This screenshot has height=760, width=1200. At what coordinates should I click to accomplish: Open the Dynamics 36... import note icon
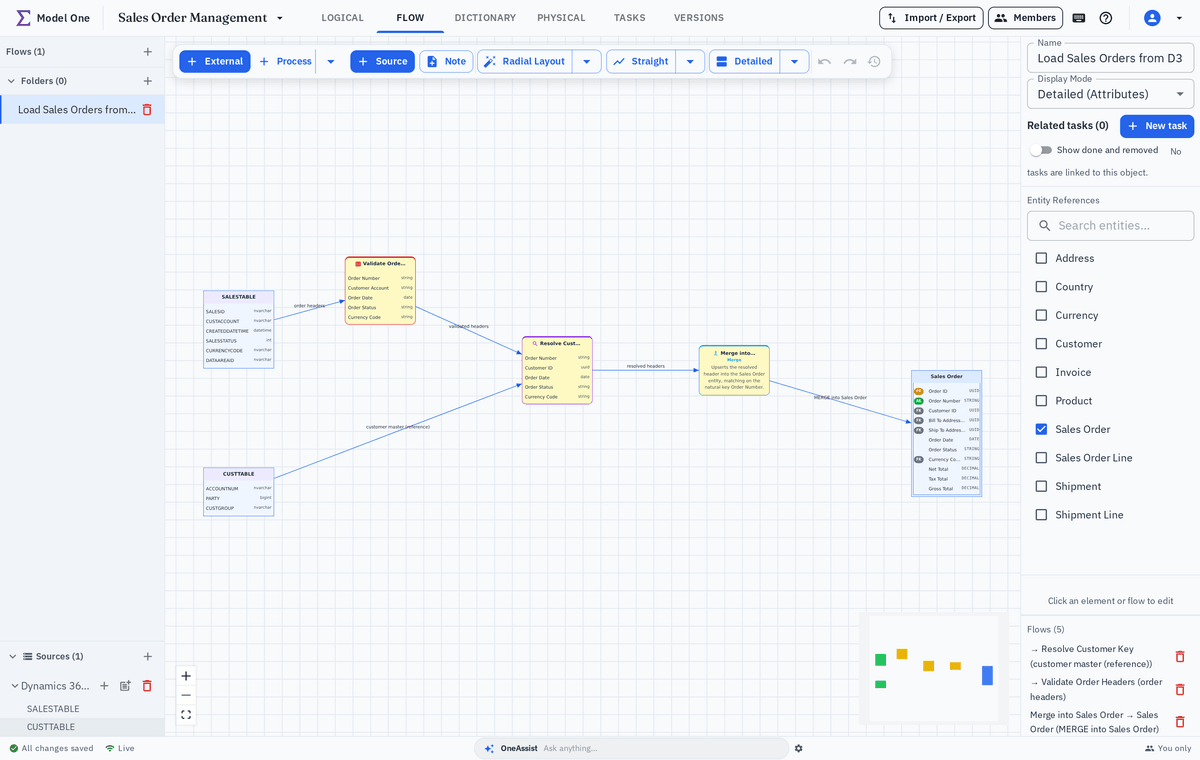click(x=125, y=686)
